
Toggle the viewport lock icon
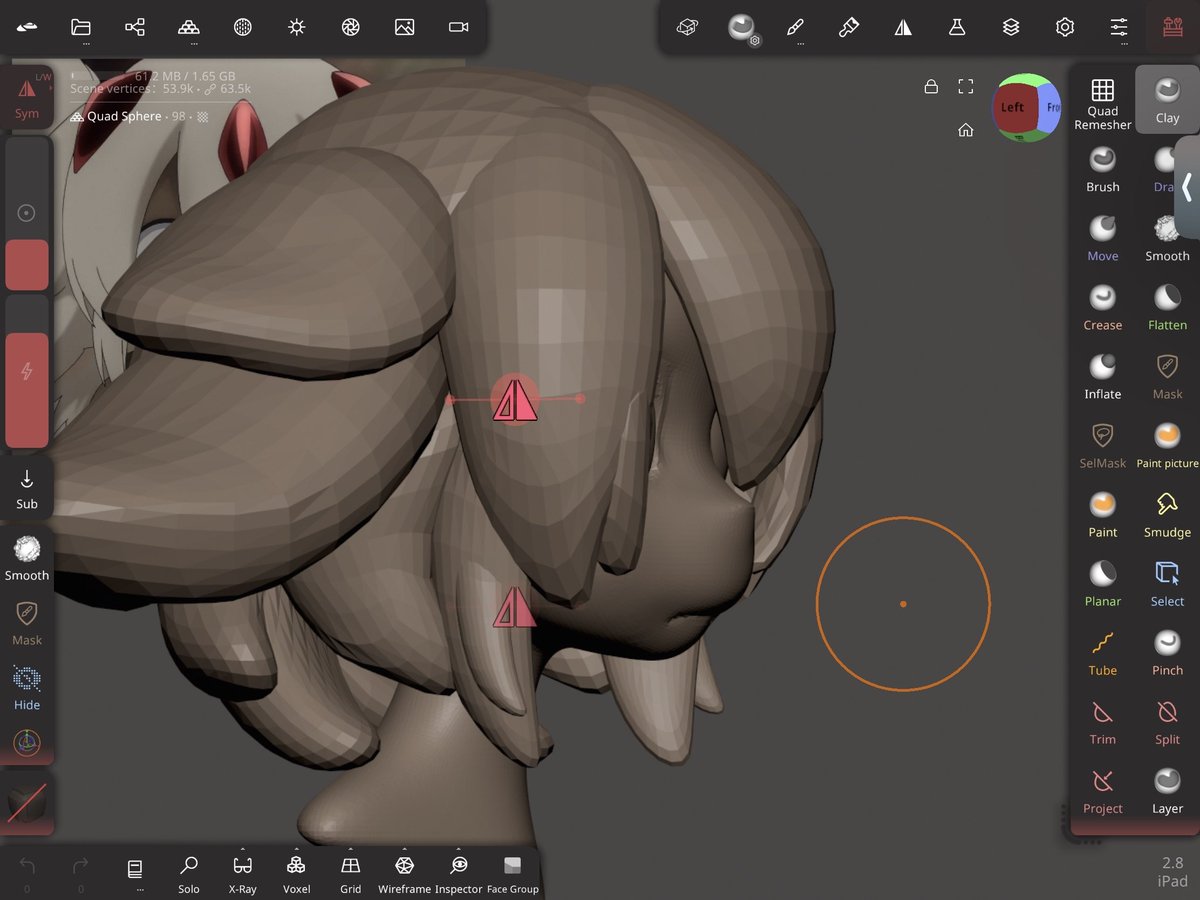(931, 86)
